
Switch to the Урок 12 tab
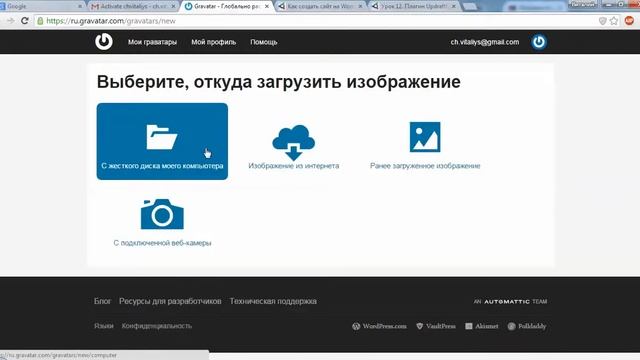(413, 7)
